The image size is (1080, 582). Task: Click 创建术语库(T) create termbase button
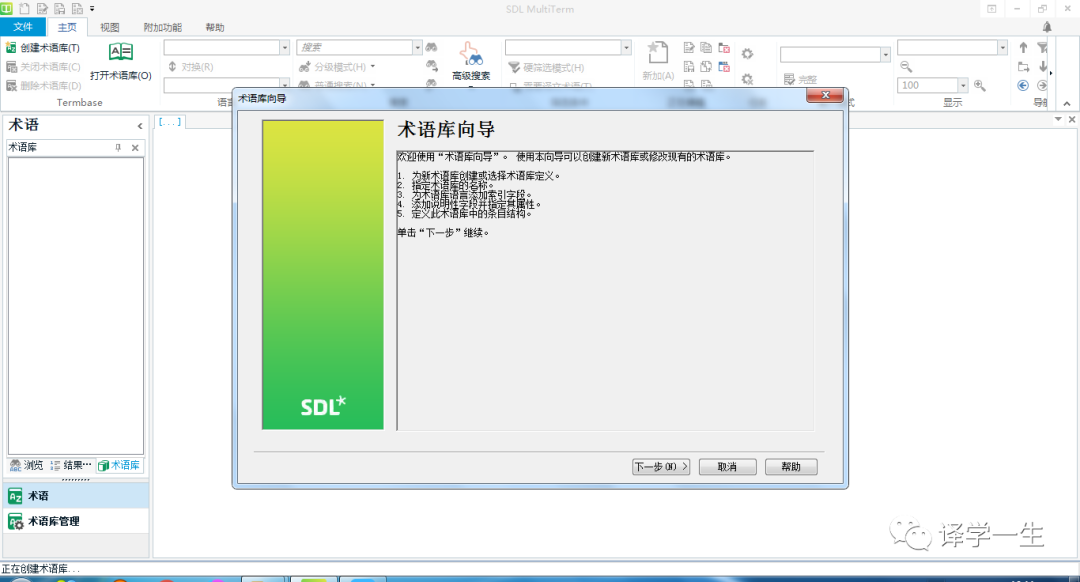click(43, 48)
